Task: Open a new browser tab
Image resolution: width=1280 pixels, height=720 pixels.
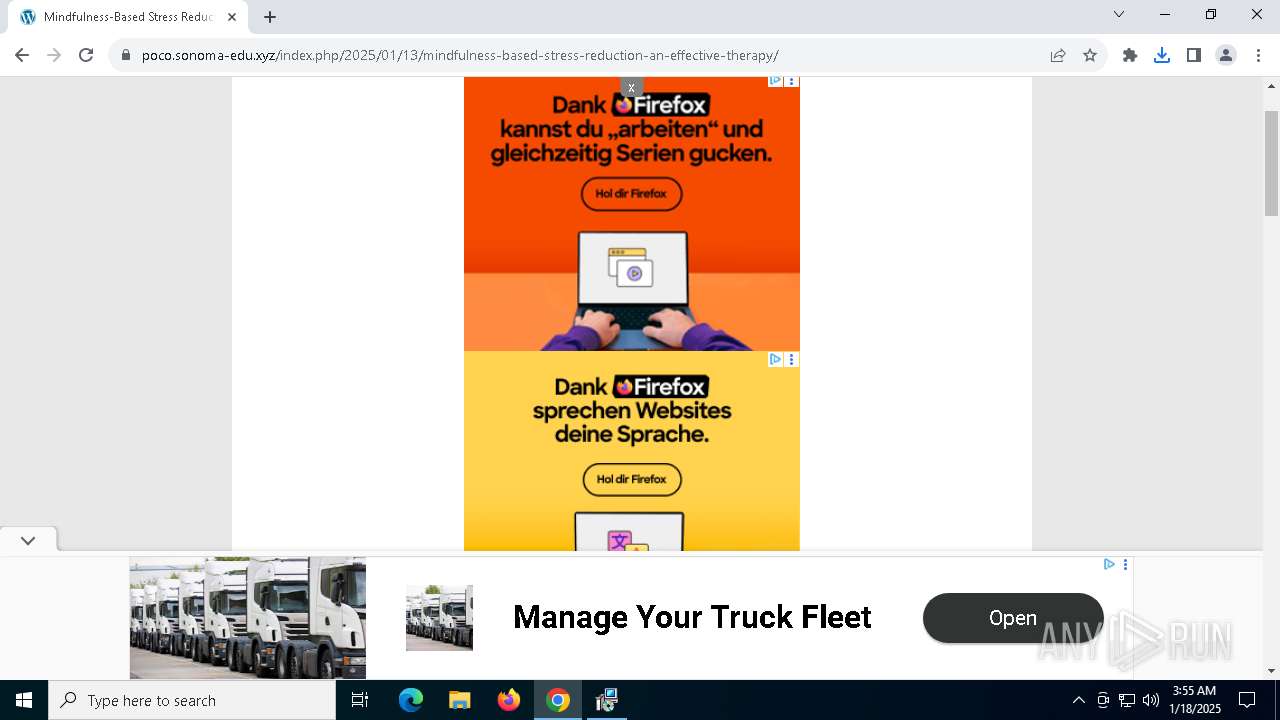Action: 270,17
